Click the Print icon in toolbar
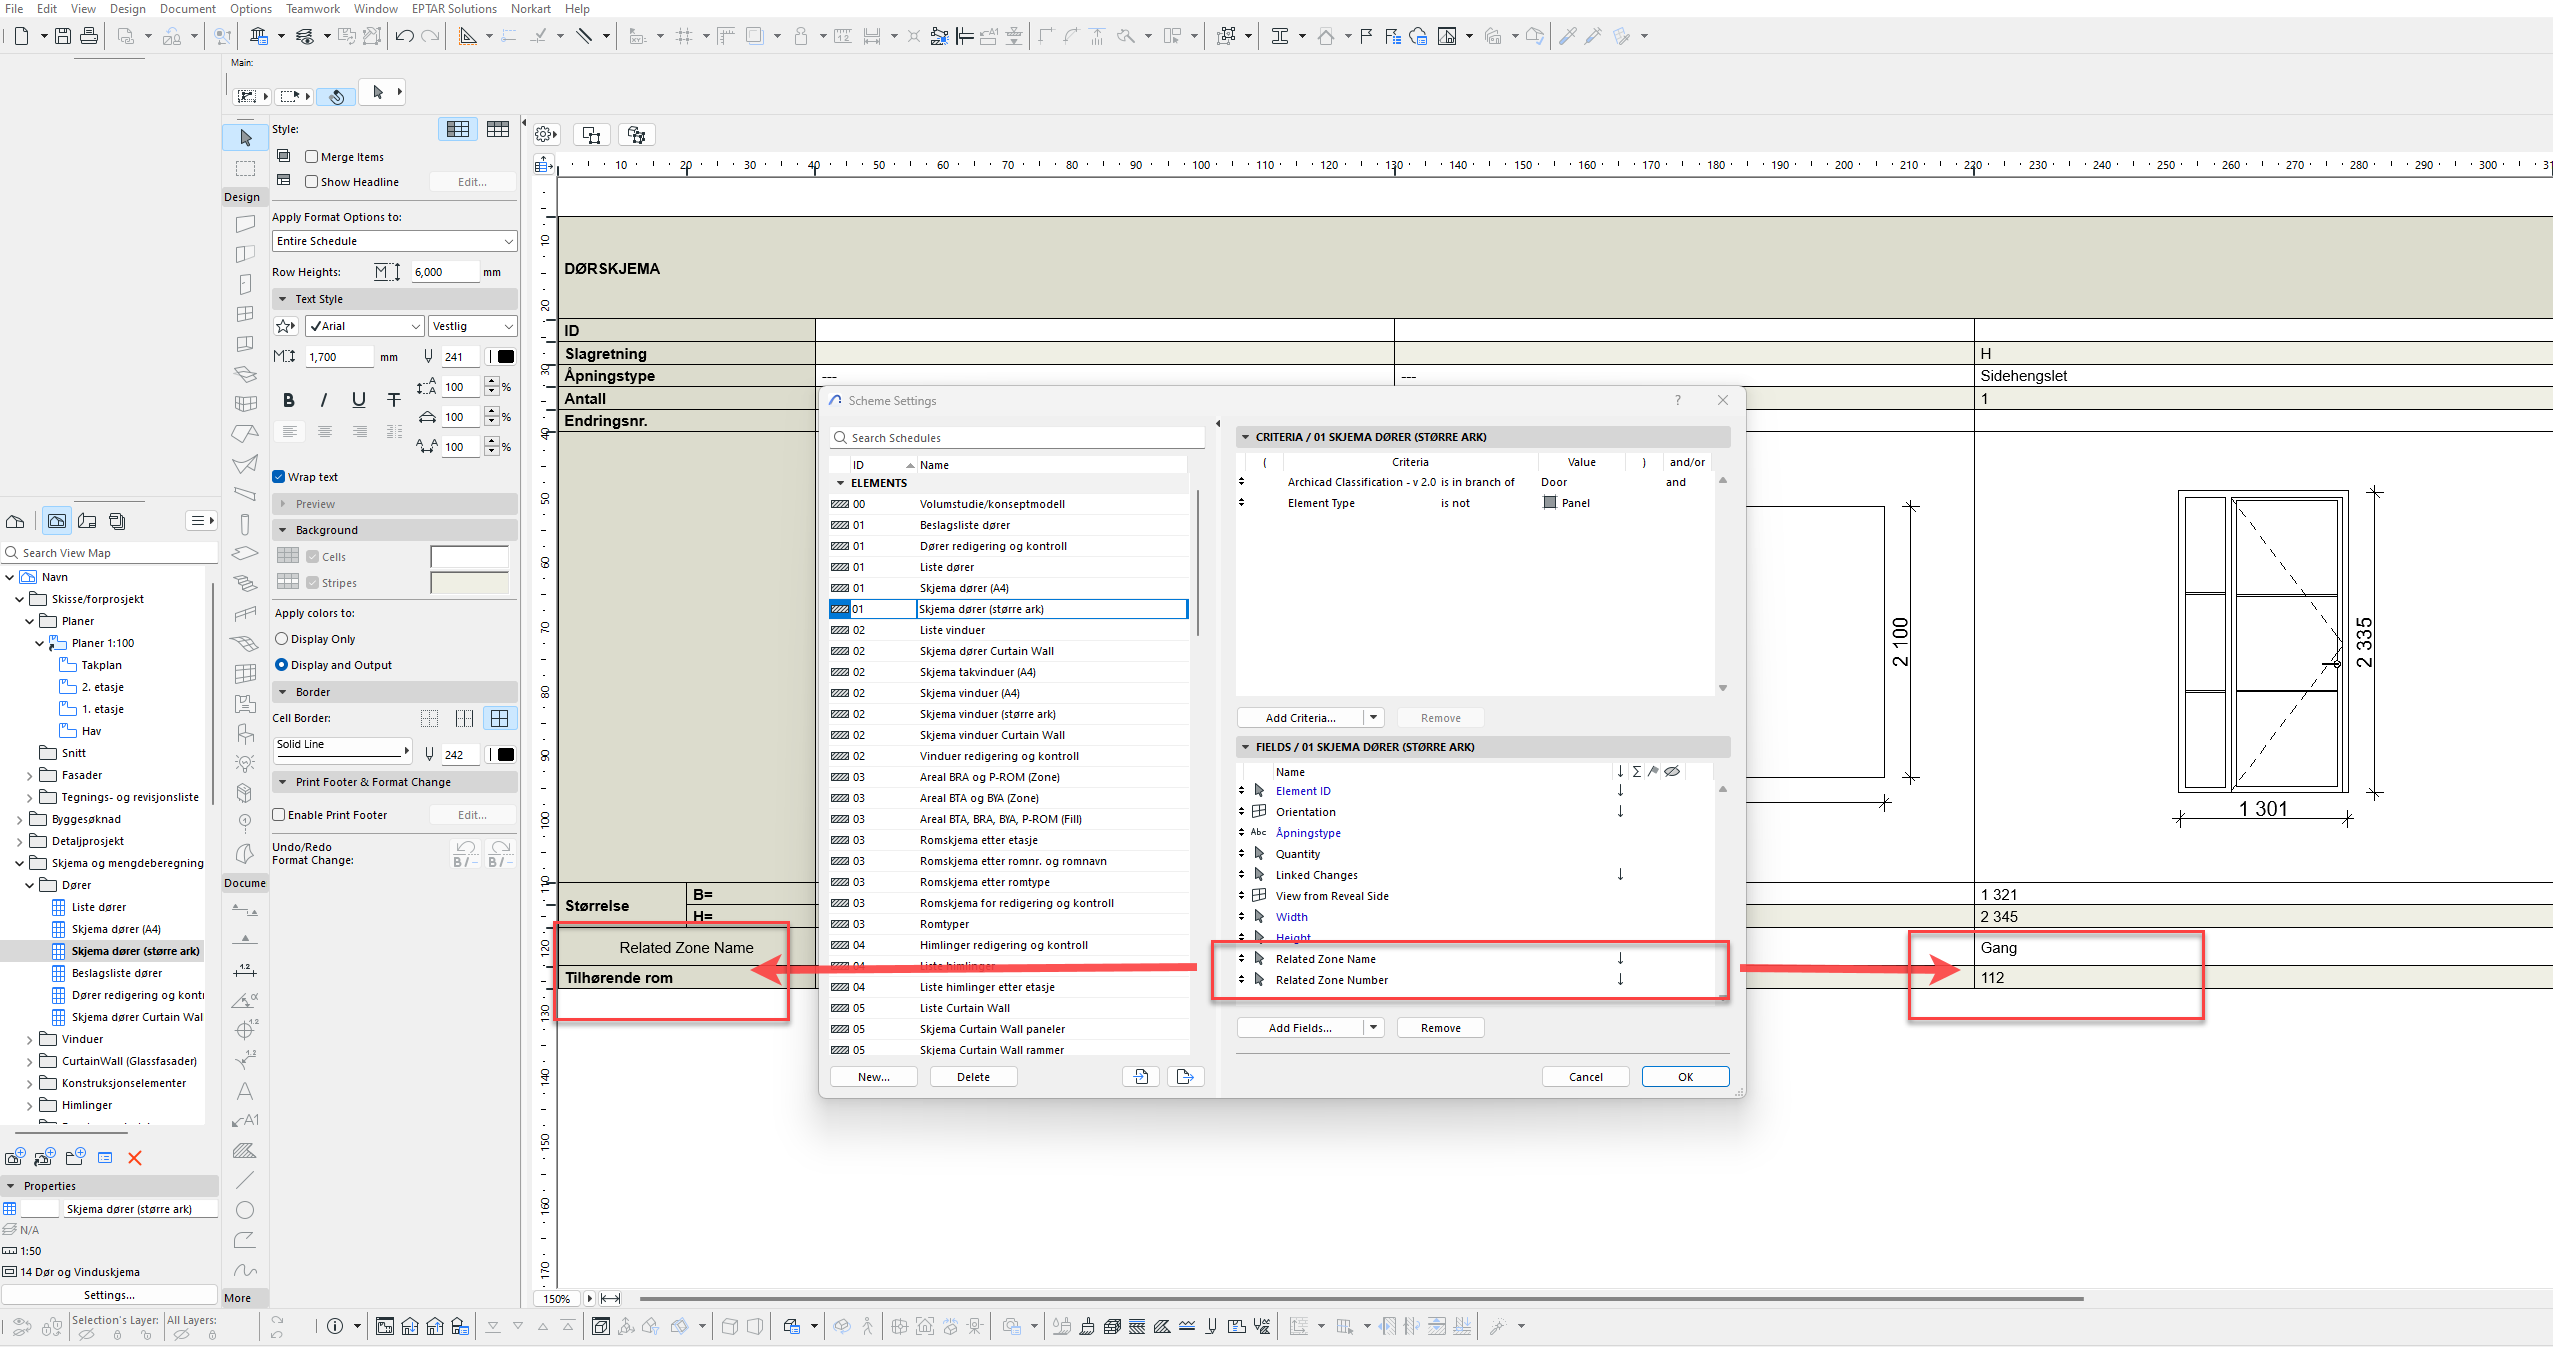 coord(89,37)
